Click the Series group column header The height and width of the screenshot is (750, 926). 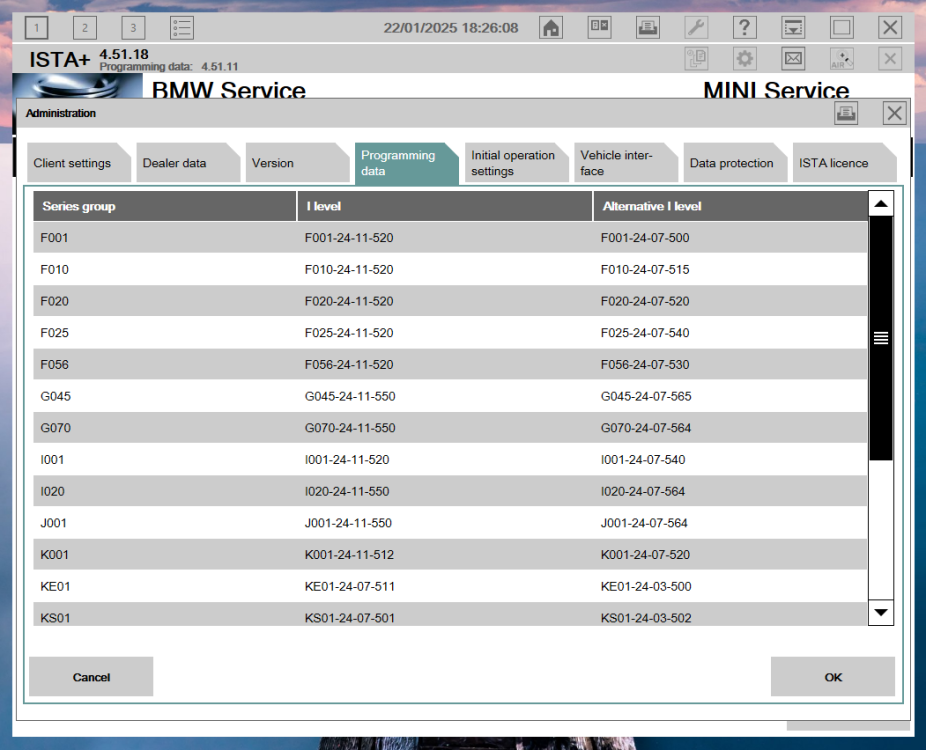point(164,206)
